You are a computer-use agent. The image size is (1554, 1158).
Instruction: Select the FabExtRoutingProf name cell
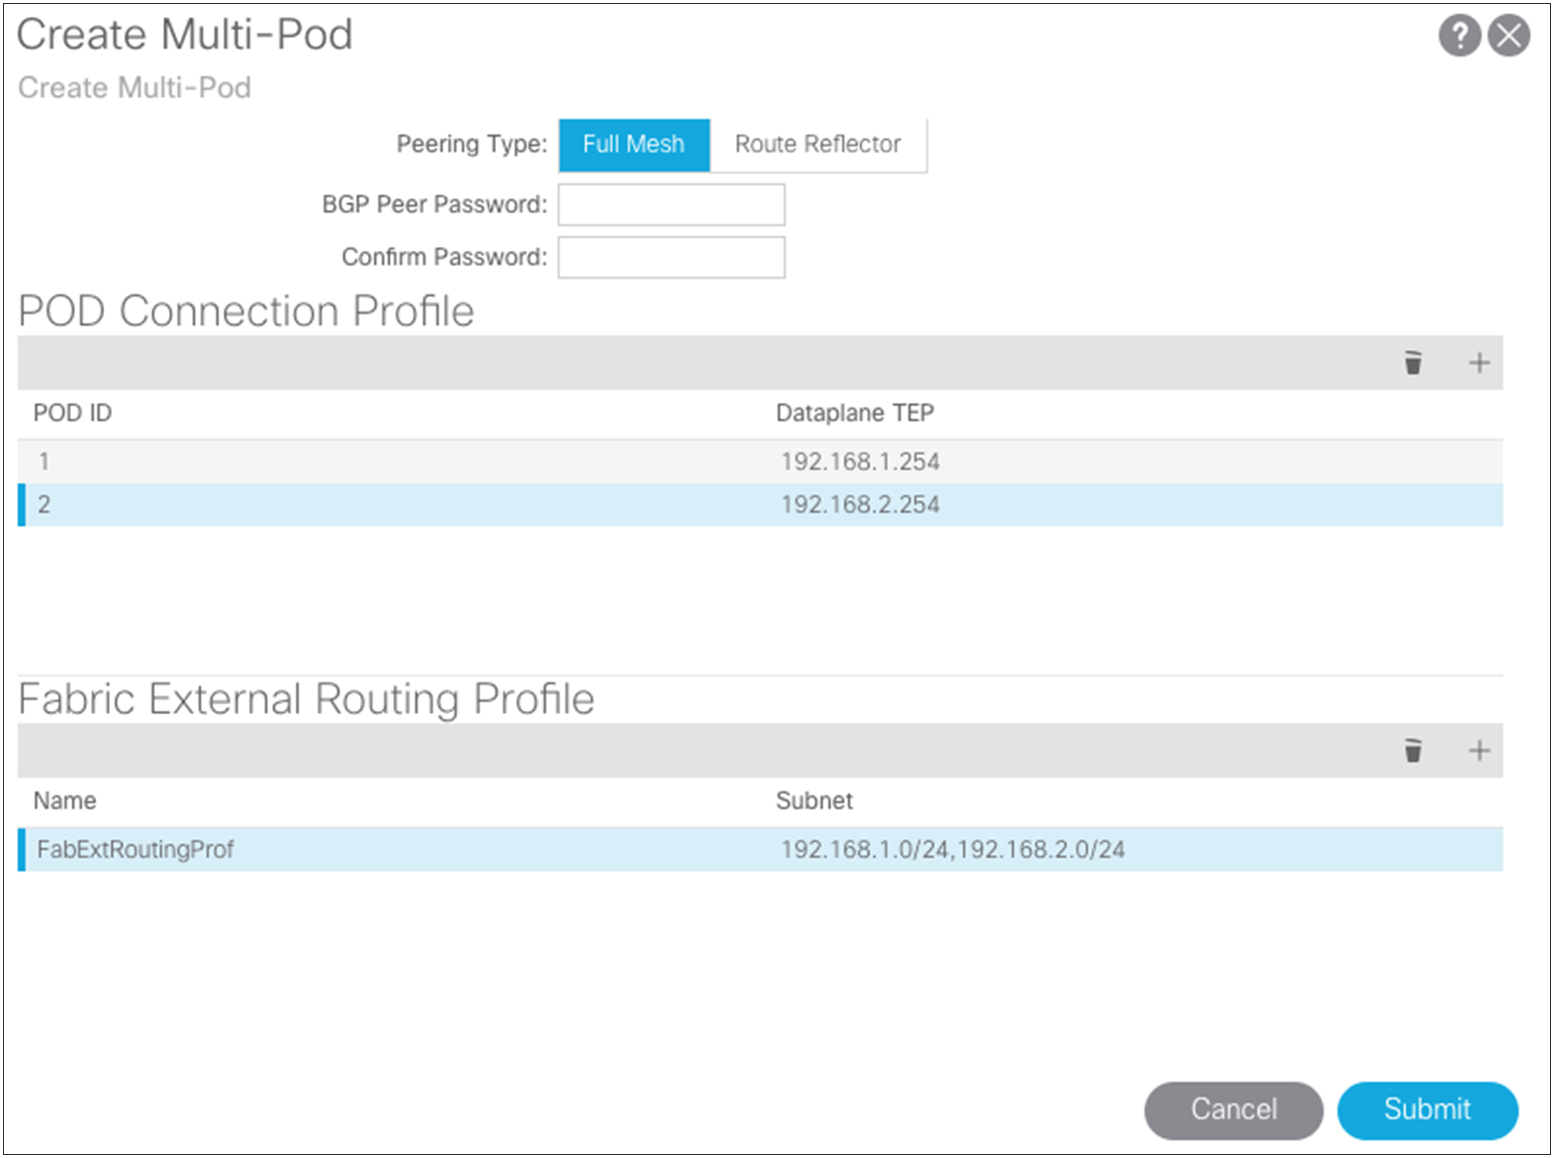pos(135,849)
